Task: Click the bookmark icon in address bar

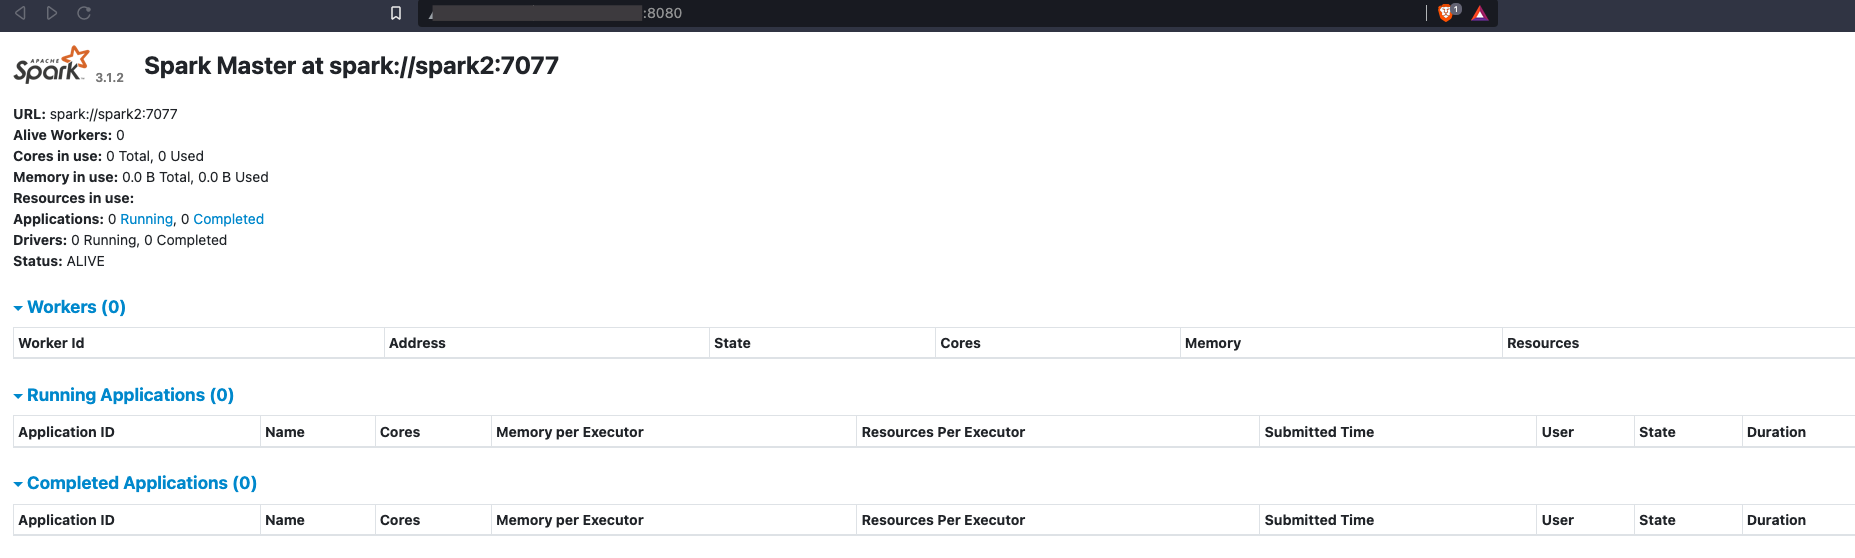Action: tap(396, 13)
